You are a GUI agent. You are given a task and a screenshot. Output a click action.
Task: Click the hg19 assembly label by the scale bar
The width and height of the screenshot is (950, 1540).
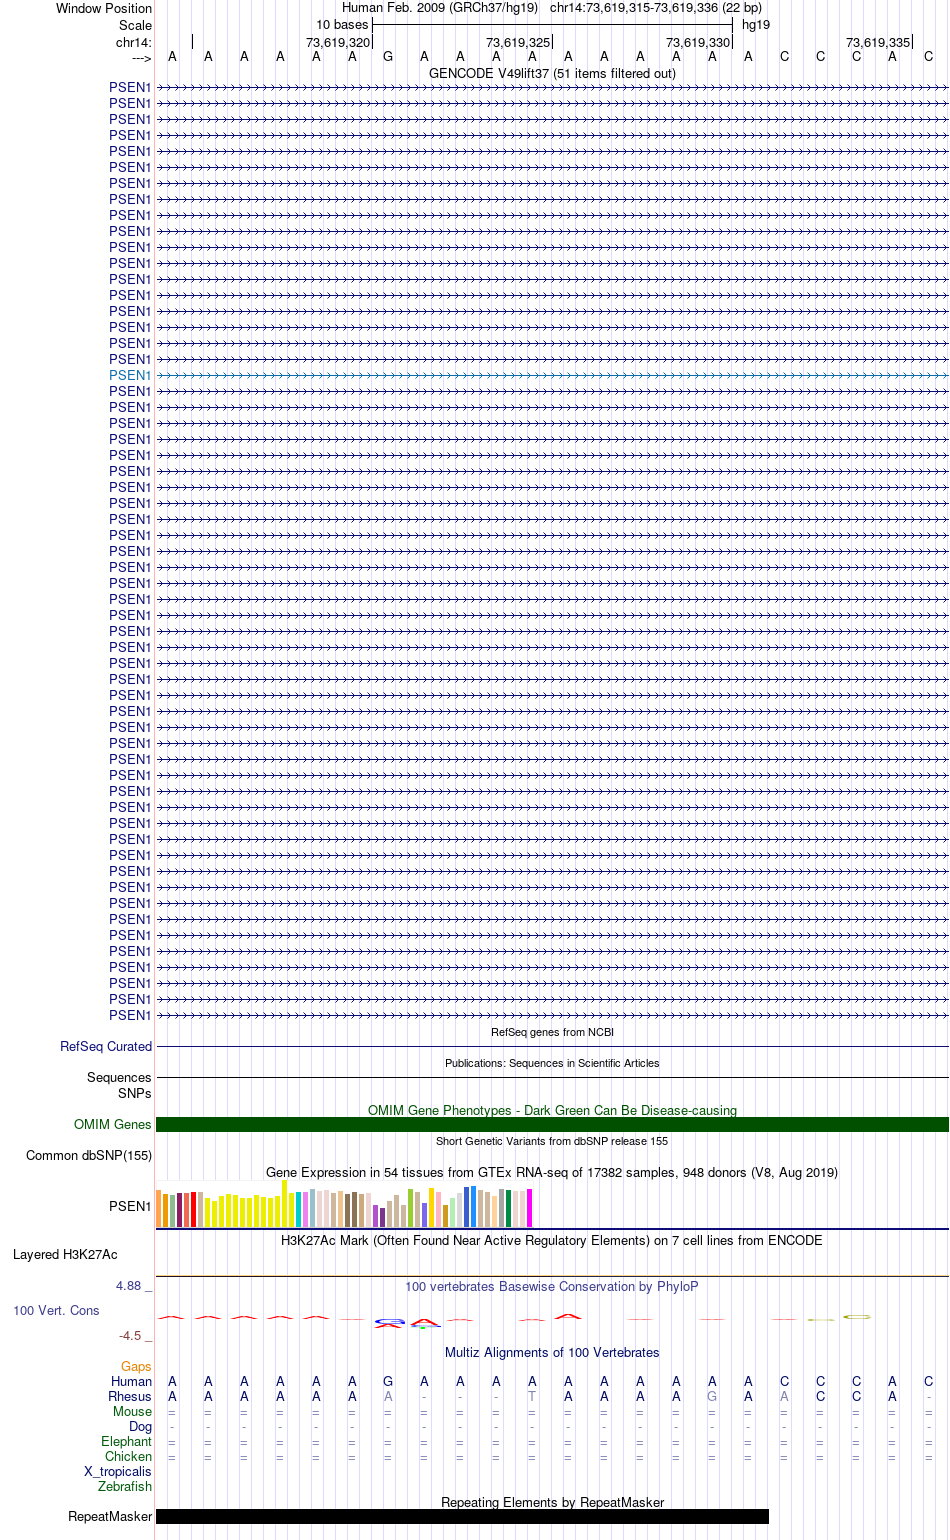[756, 25]
